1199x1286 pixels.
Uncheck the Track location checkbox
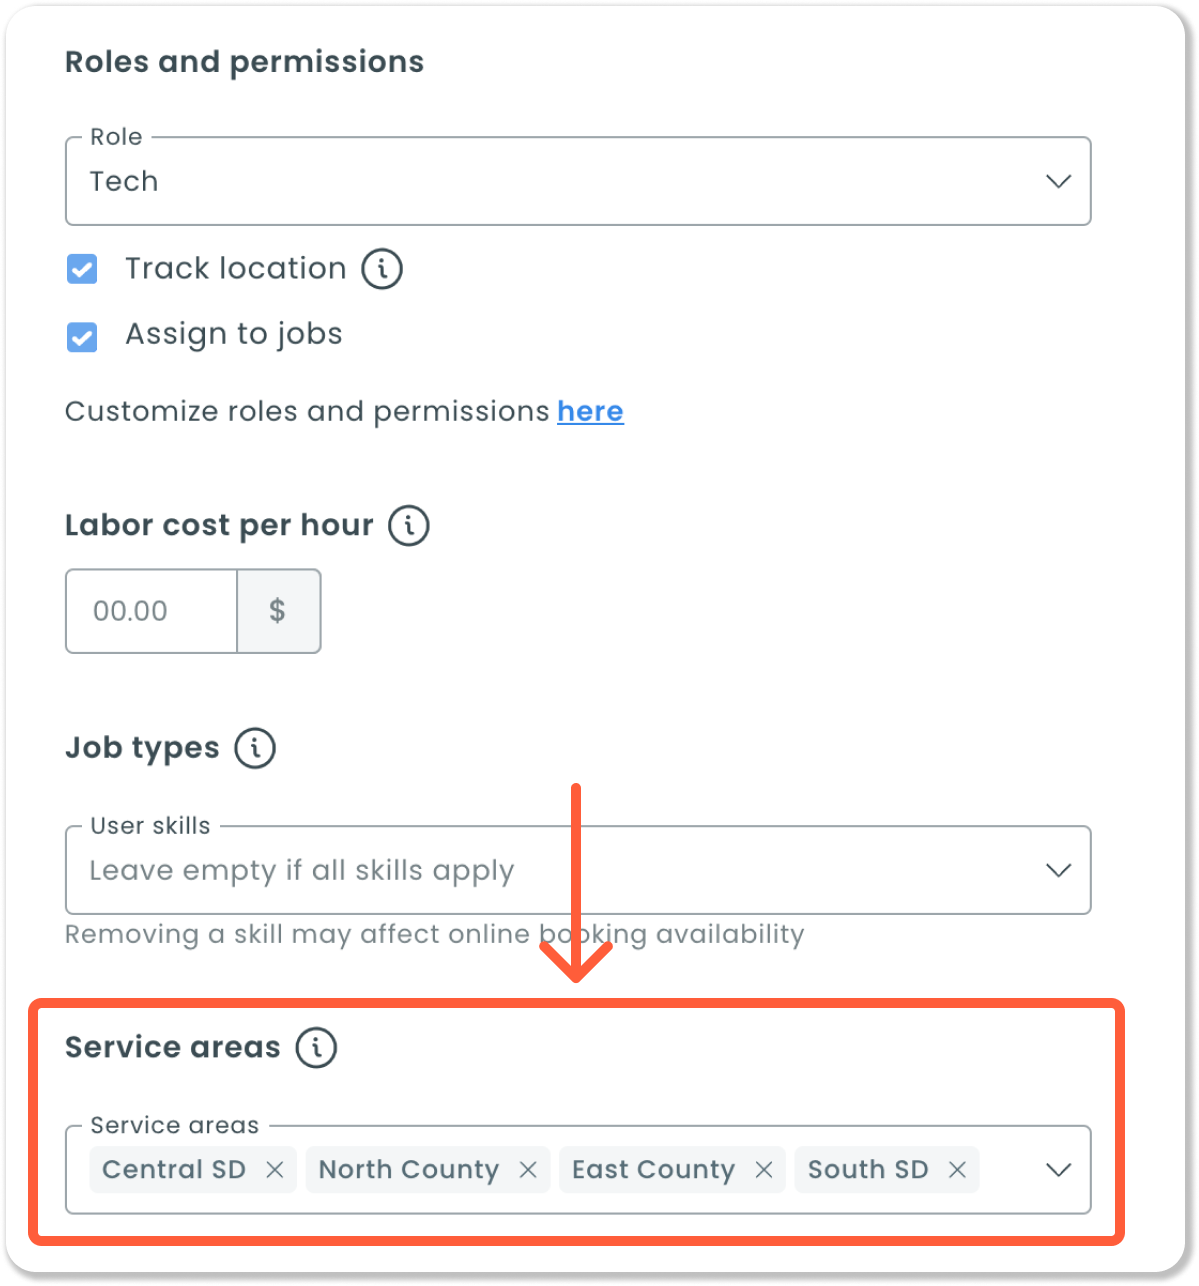click(82, 269)
